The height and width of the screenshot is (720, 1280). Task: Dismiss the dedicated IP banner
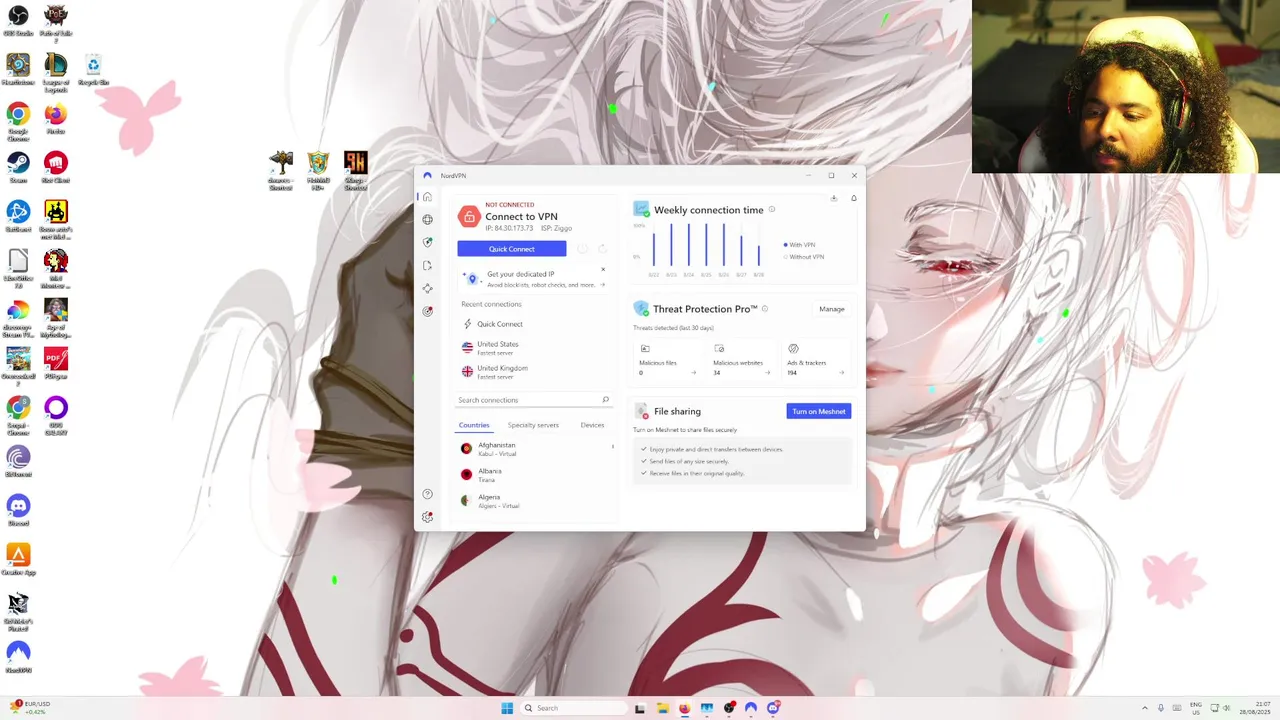click(x=603, y=269)
